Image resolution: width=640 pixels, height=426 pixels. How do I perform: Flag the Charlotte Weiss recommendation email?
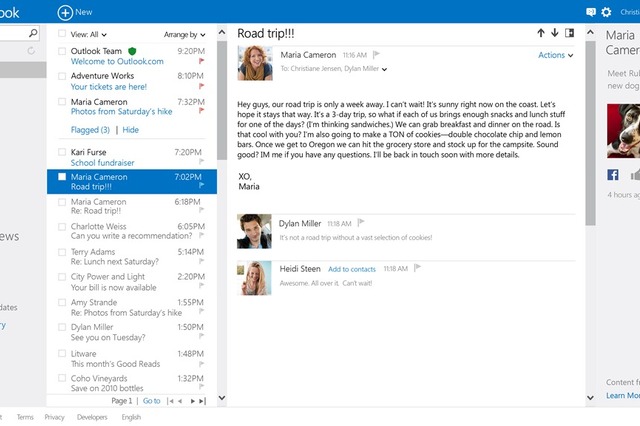[x=201, y=235]
